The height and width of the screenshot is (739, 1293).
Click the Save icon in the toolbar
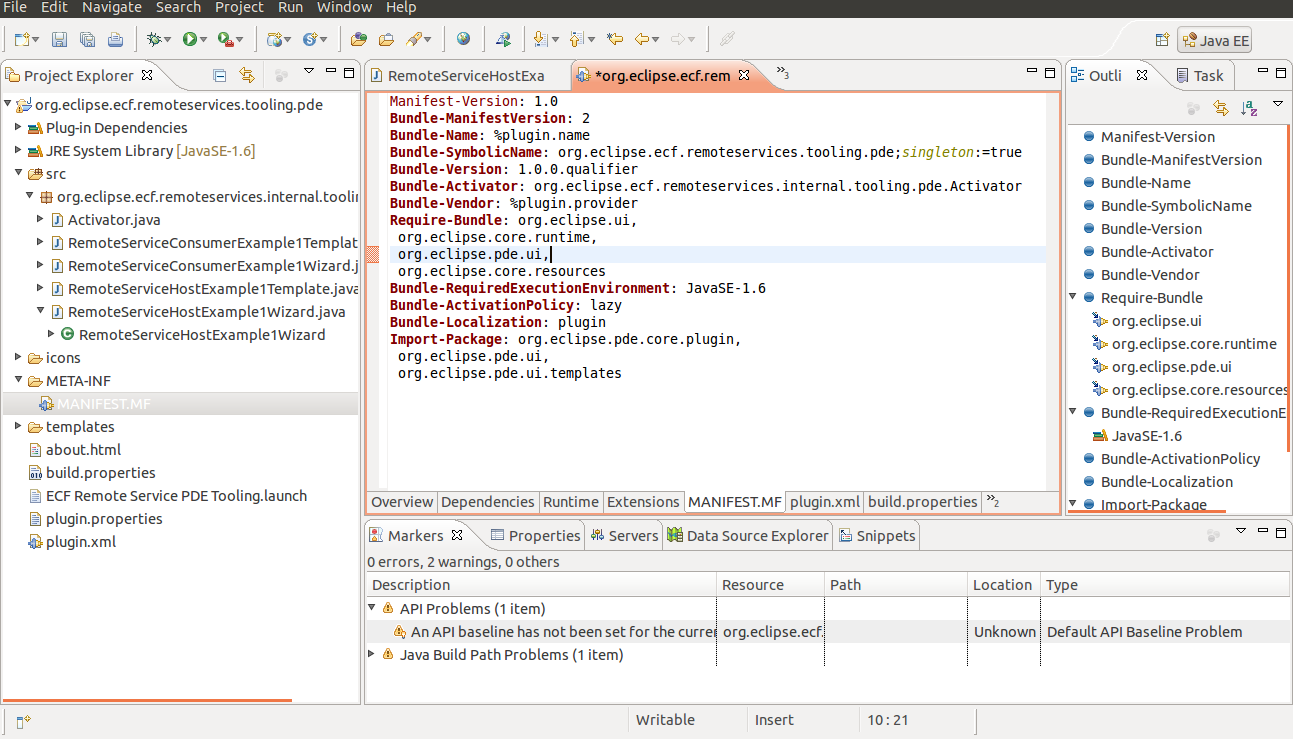click(x=59, y=40)
